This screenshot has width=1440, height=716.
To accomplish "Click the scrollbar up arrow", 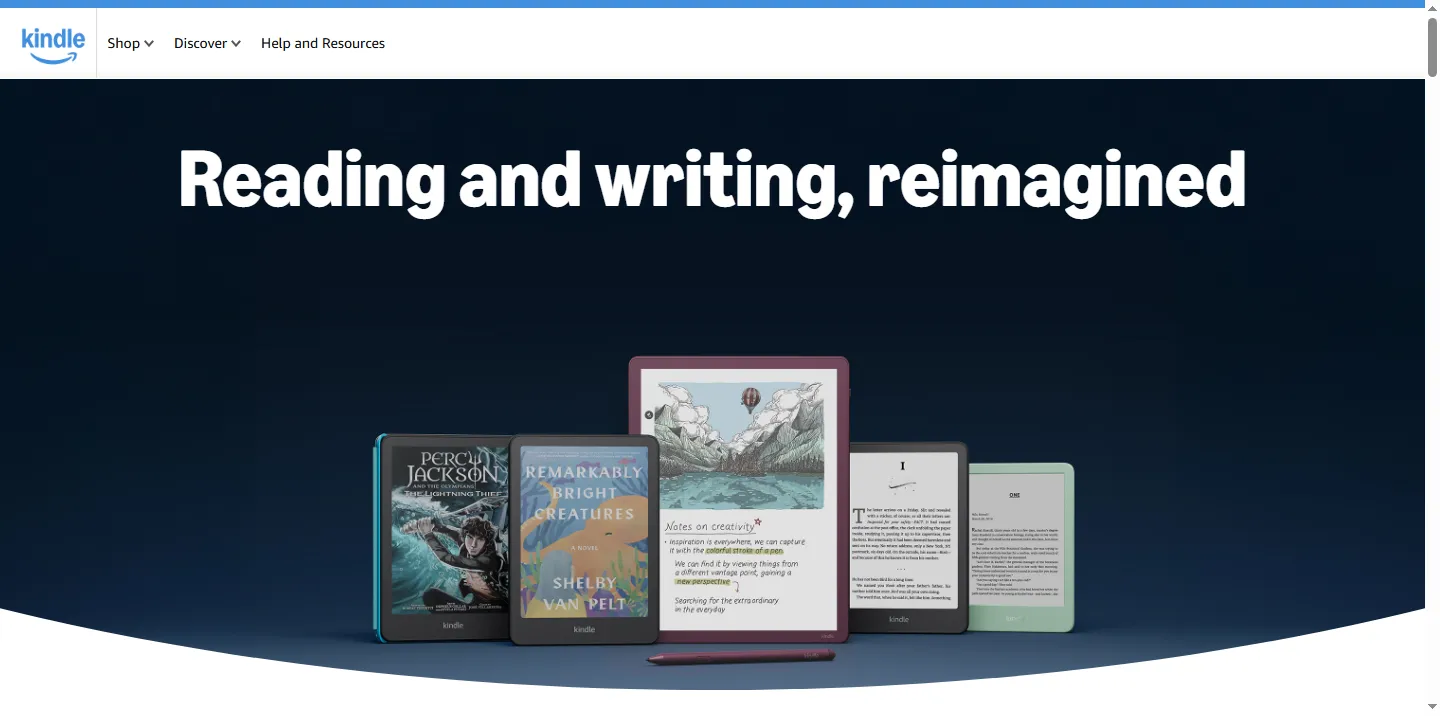I will [x=1432, y=7].
